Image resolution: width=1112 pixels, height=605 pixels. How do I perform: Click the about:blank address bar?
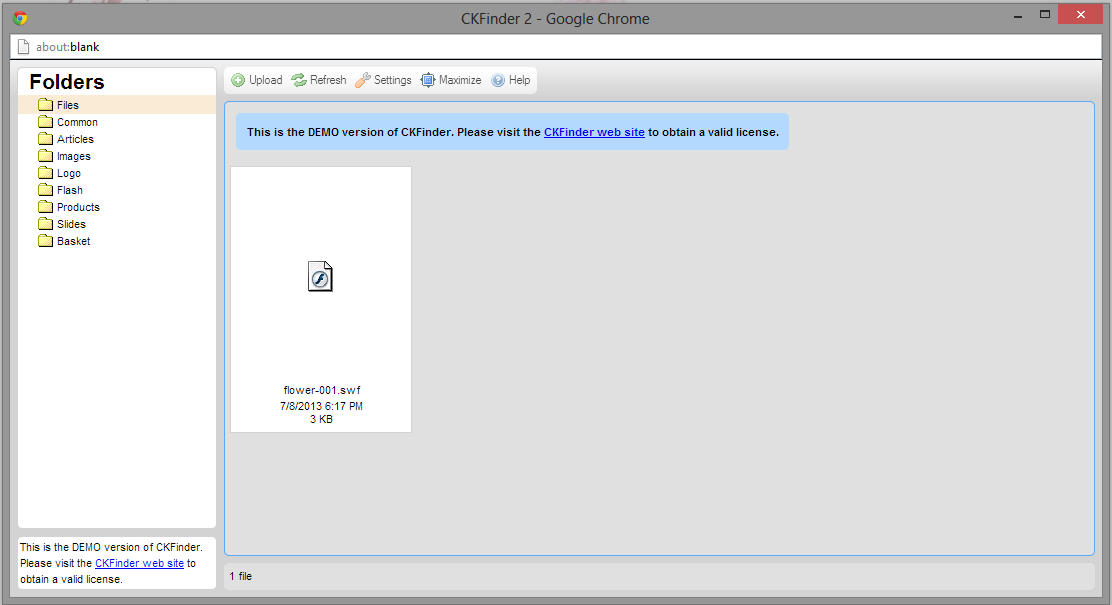[x=556, y=47]
